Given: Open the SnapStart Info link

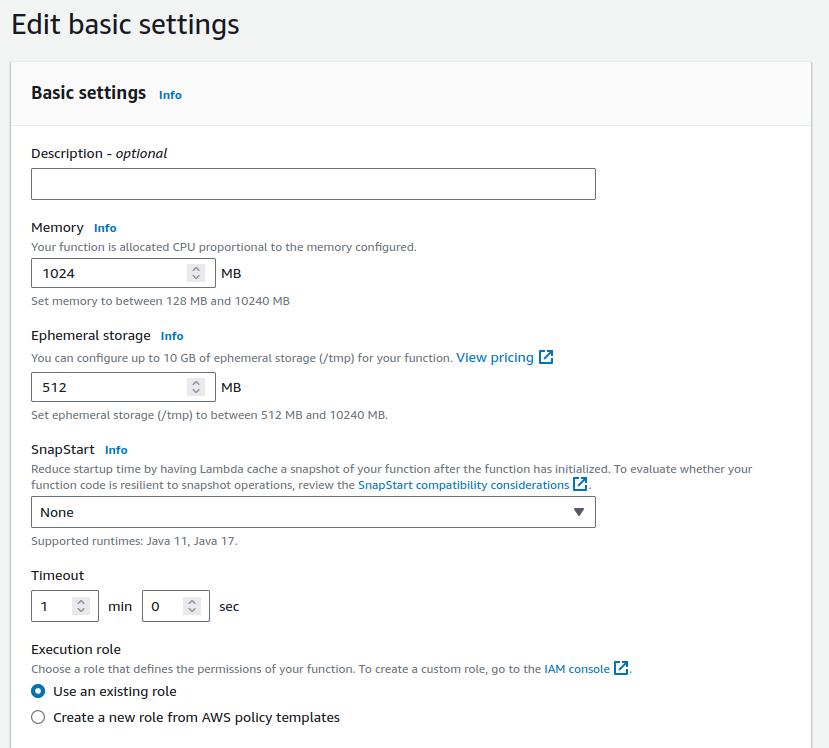Looking at the screenshot, I should pos(116,450).
